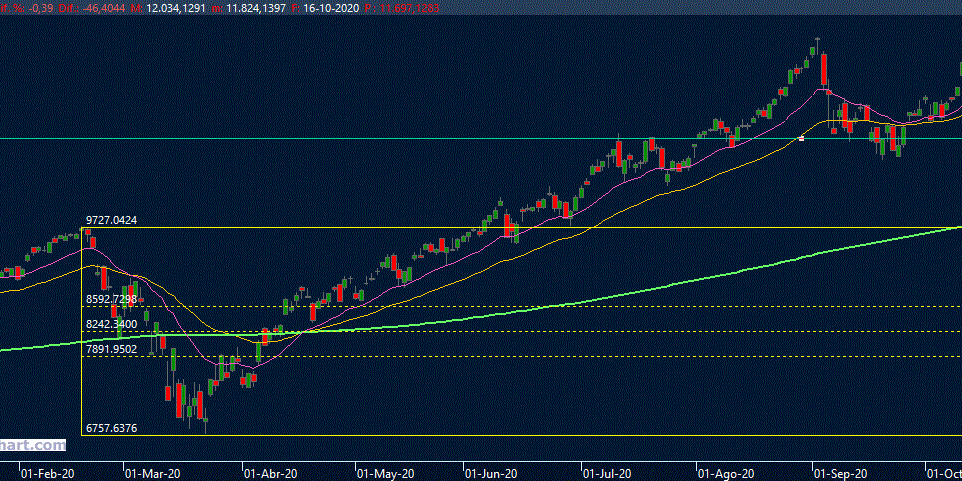Select the 8242.3400 level label
The width and height of the screenshot is (962, 481).
[x=111, y=324]
